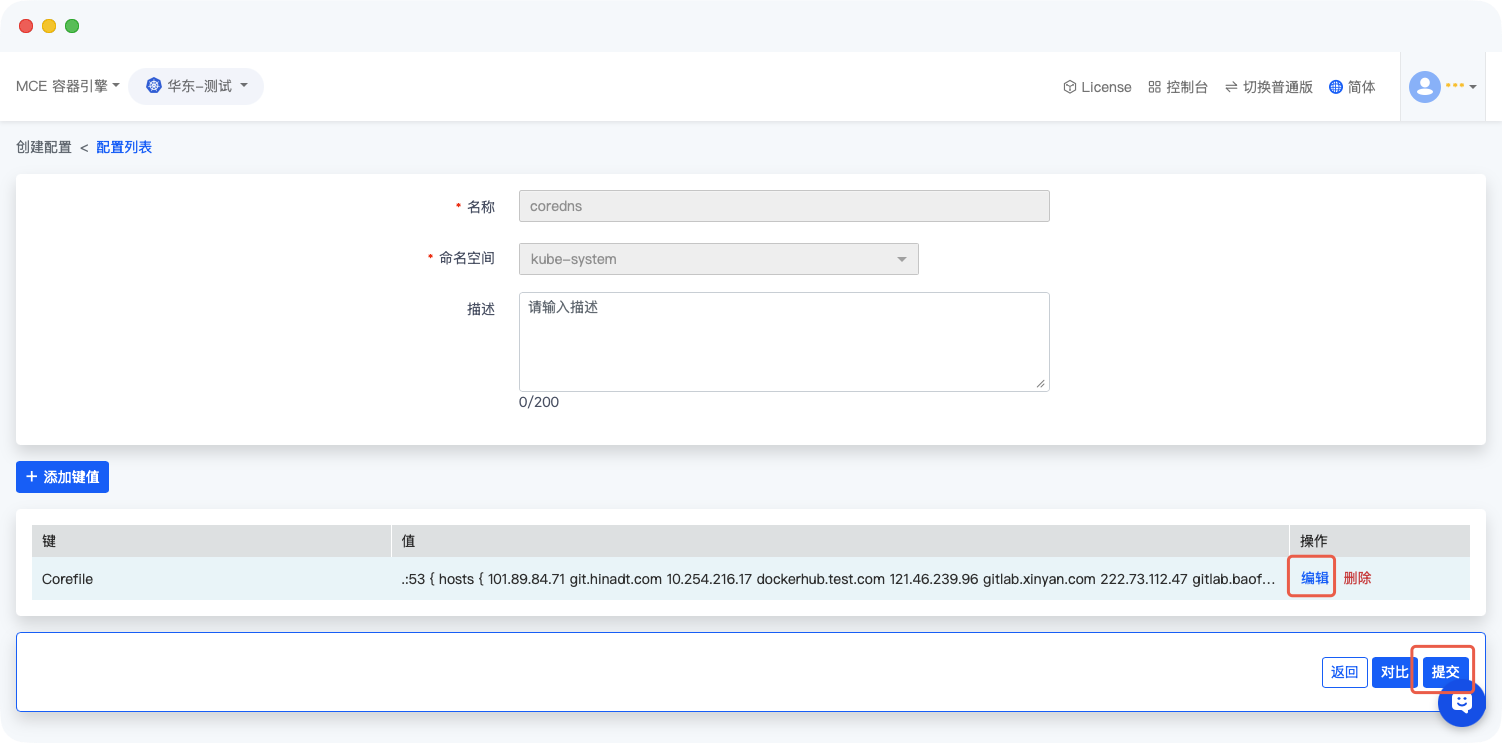1502x743 pixels.
Task: Click the 简体 language globe
Action: point(1336,87)
